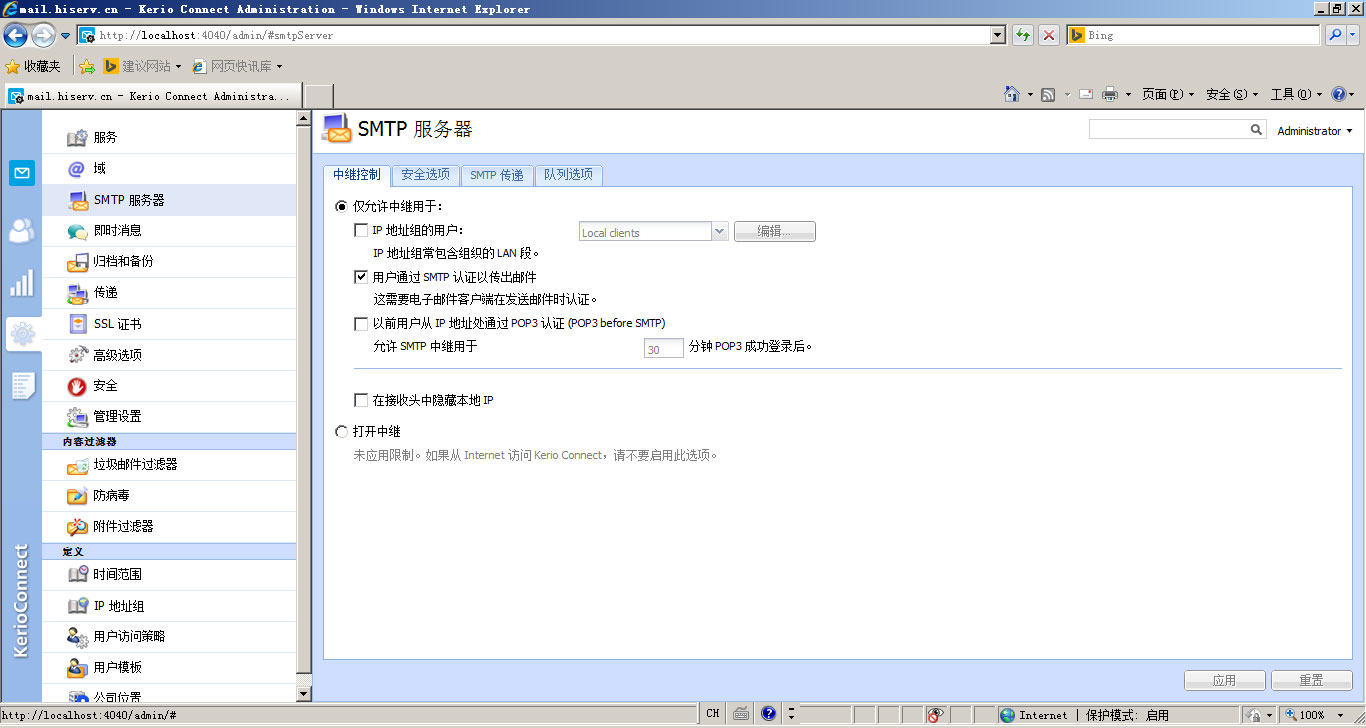The height and width of the screenshot is (728, 1366).
Task: Switch to the status bar-chart section in left rail
Action: click(x=22, y=284)
